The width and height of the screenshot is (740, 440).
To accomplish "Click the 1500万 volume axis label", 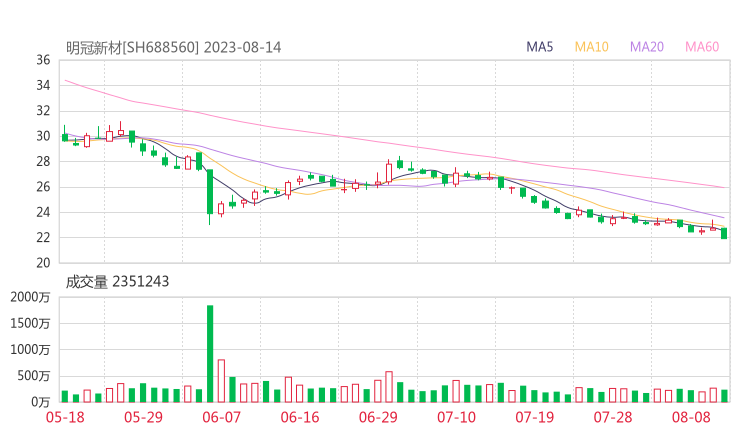I will pos(30,324).
